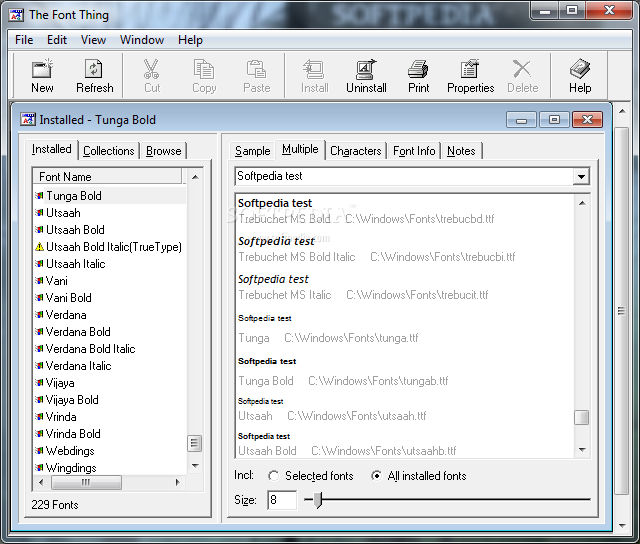The image size is (640, 544).
Task: Switch to the Browse tab
Action: (163, 151)
